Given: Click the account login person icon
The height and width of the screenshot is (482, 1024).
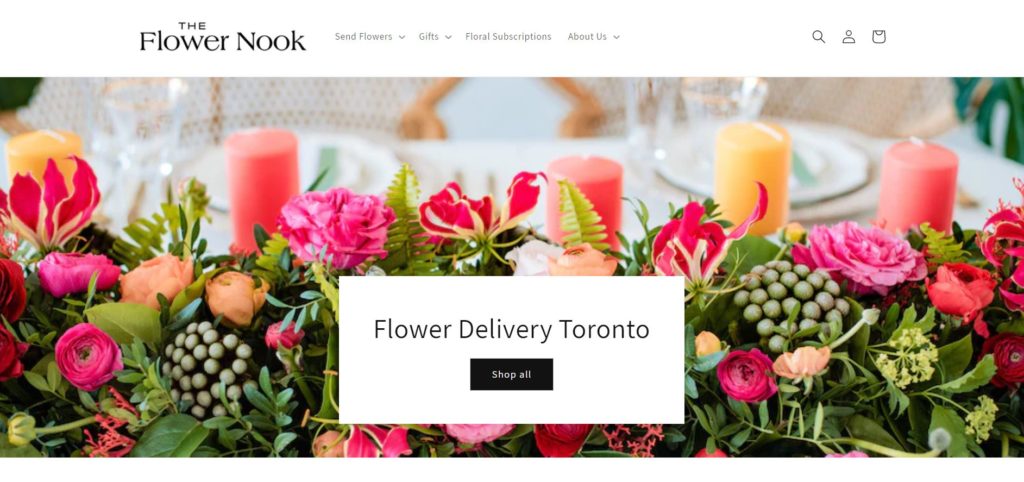Looking at the screenshot, I should pos(848,37).
